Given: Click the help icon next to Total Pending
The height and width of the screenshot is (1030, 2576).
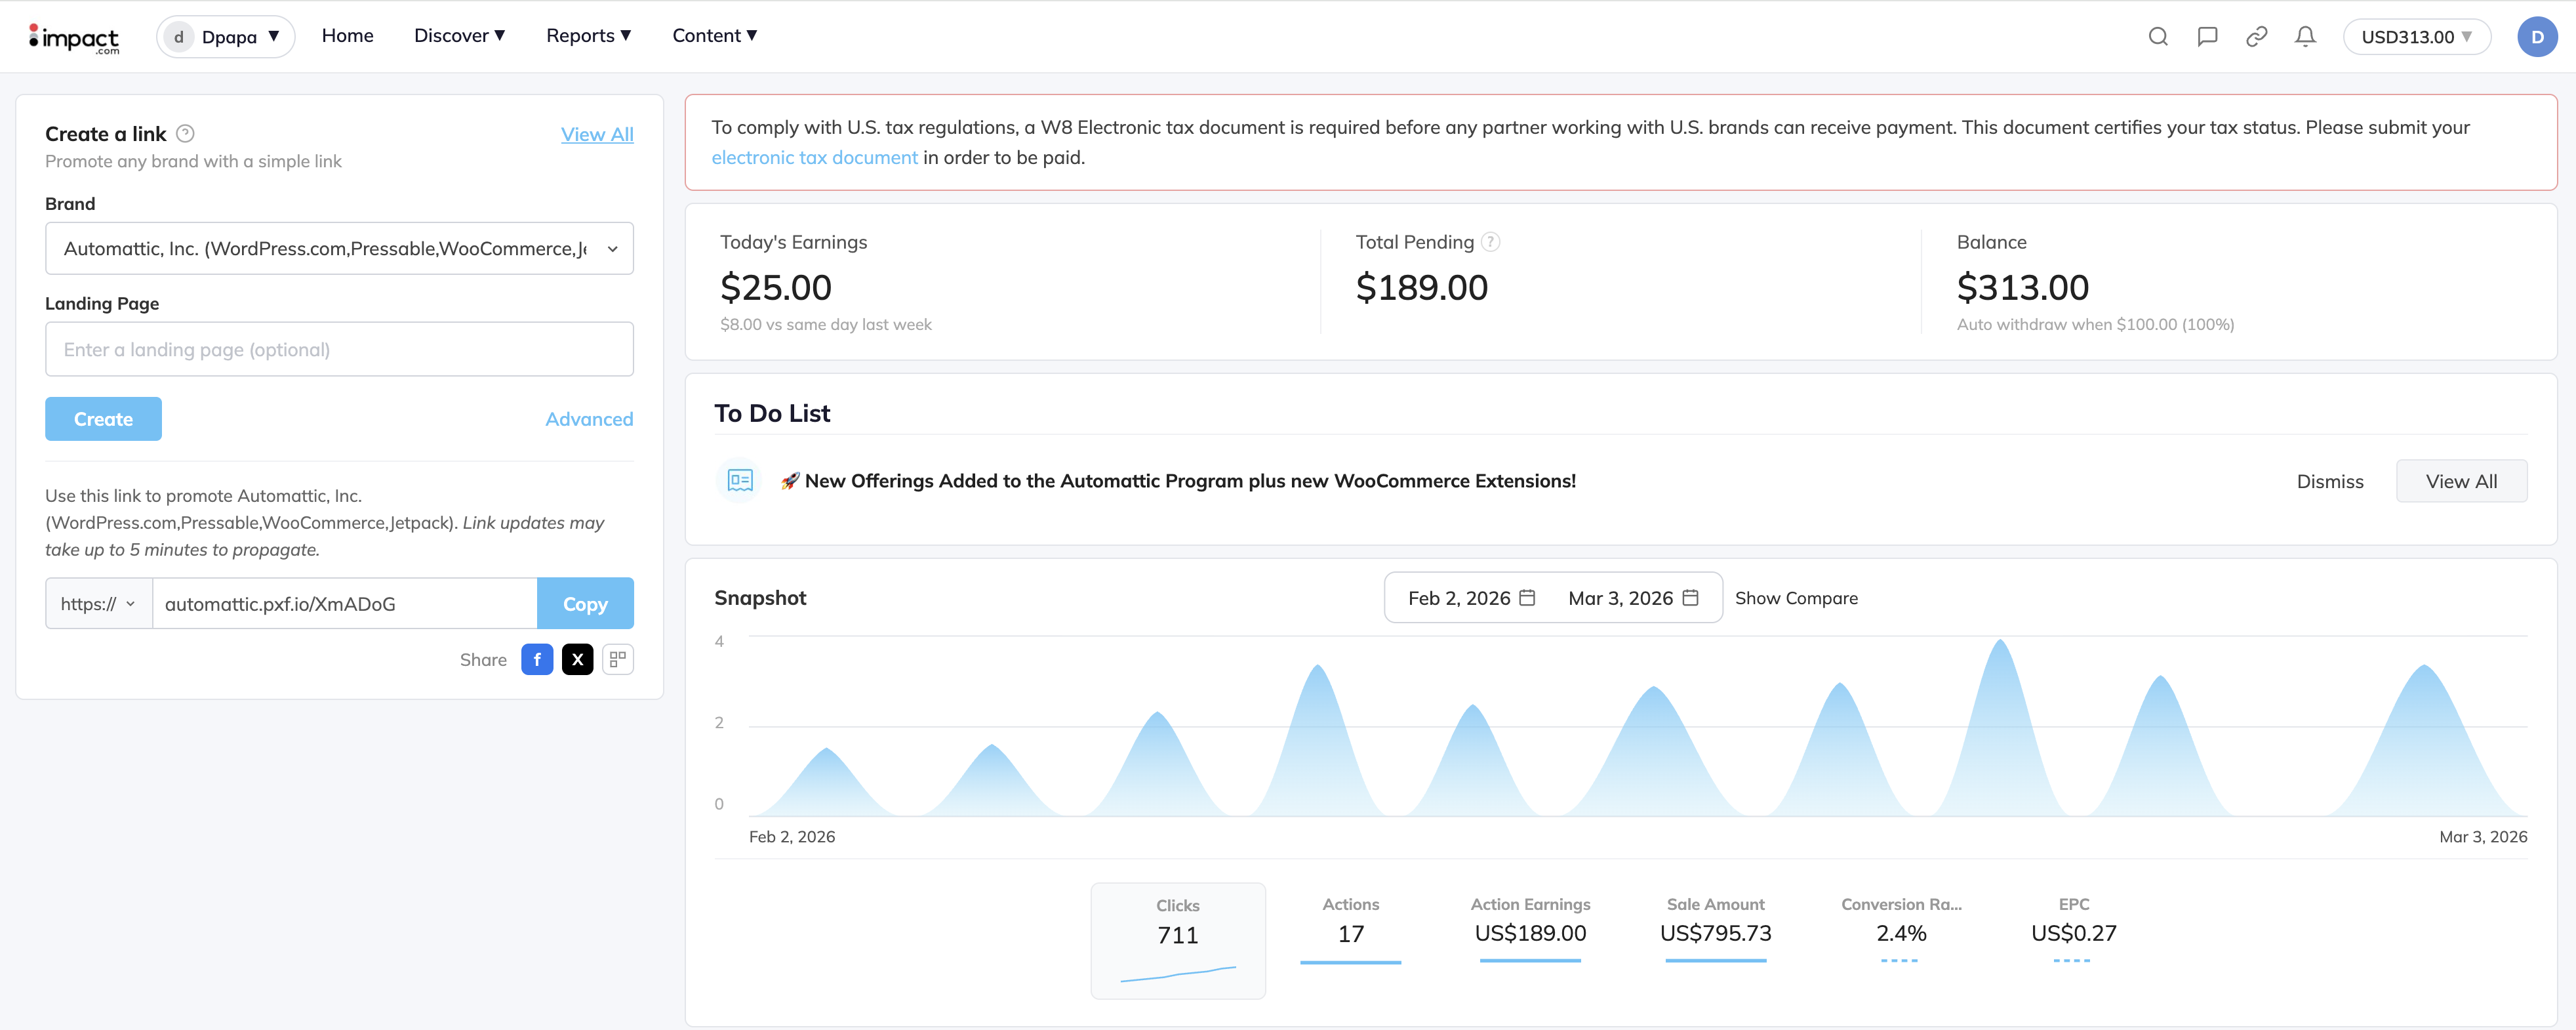Looking at the screenshot, I should pos(1489,241).
